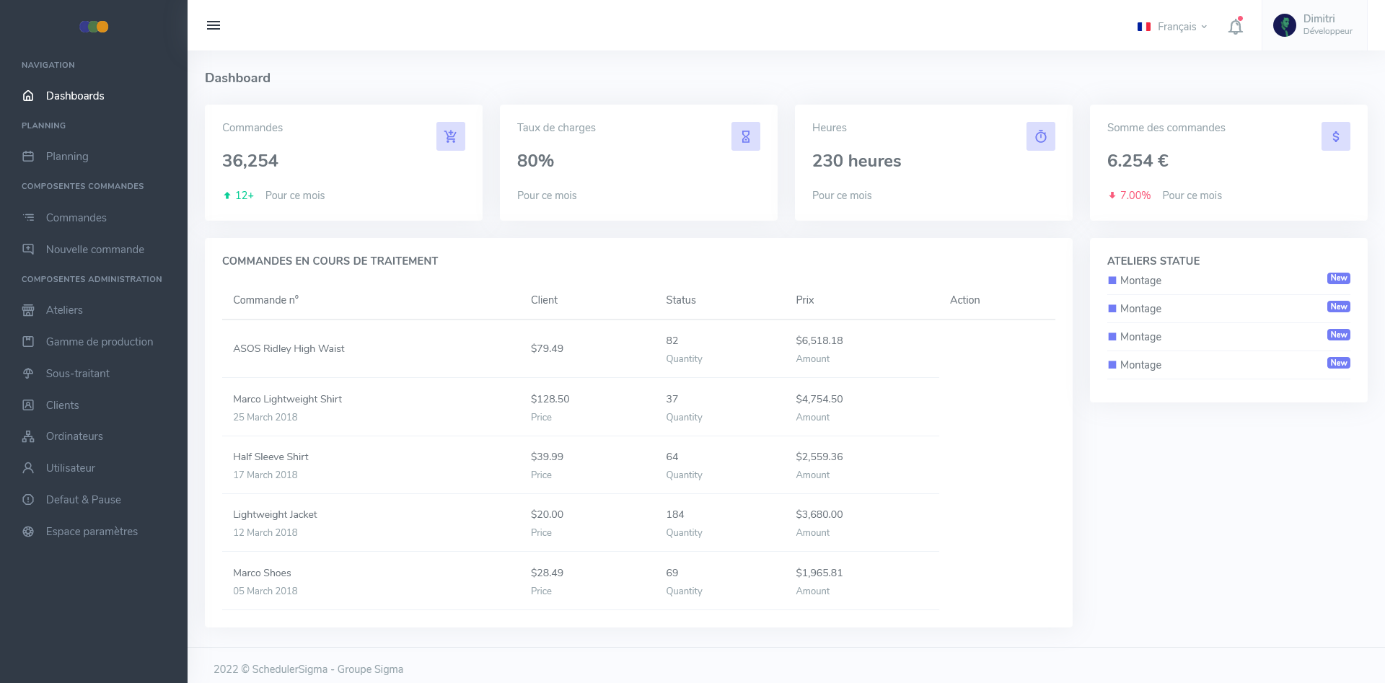Open Defaut & Pause sidebar item

93,499
